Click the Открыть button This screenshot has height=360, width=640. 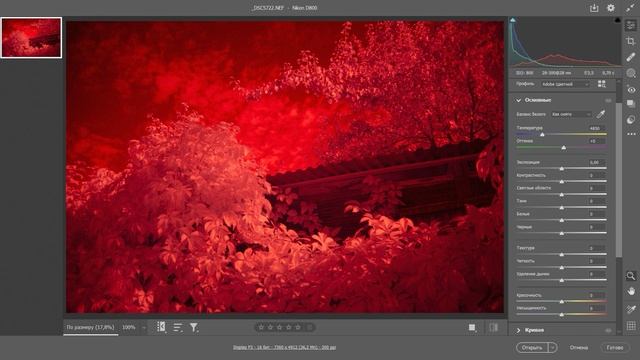click(532, 347)
